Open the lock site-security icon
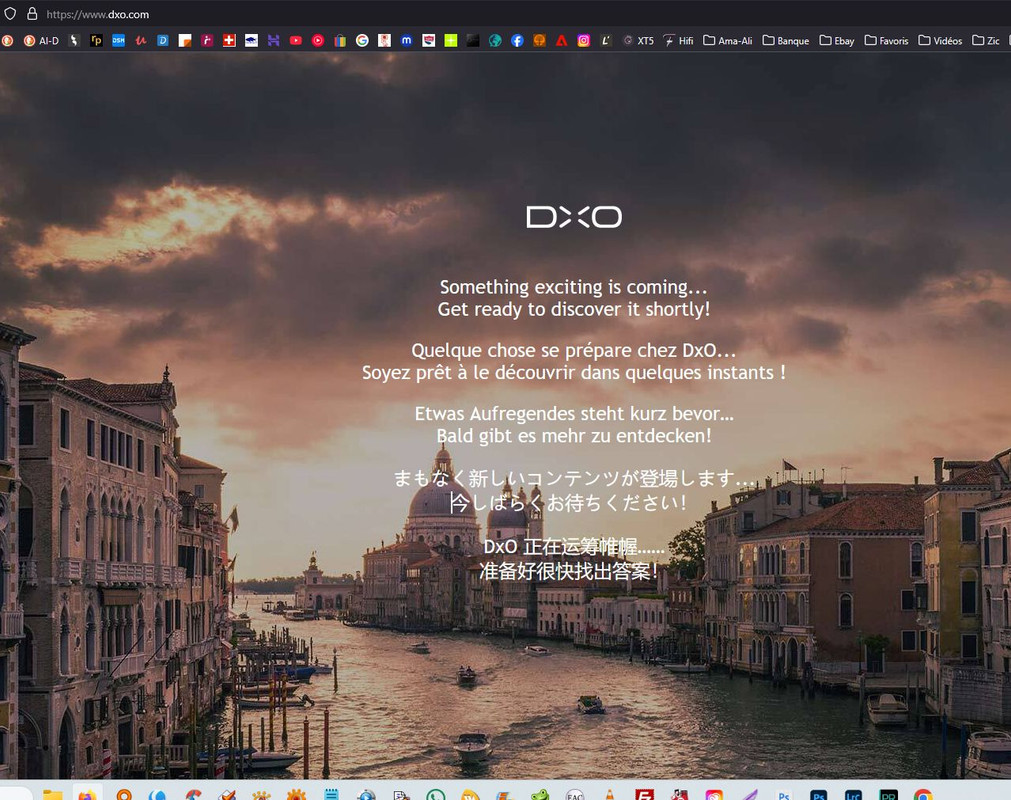Image resolution: width=1011 pixels, height=800 pixels. point(32,14)
